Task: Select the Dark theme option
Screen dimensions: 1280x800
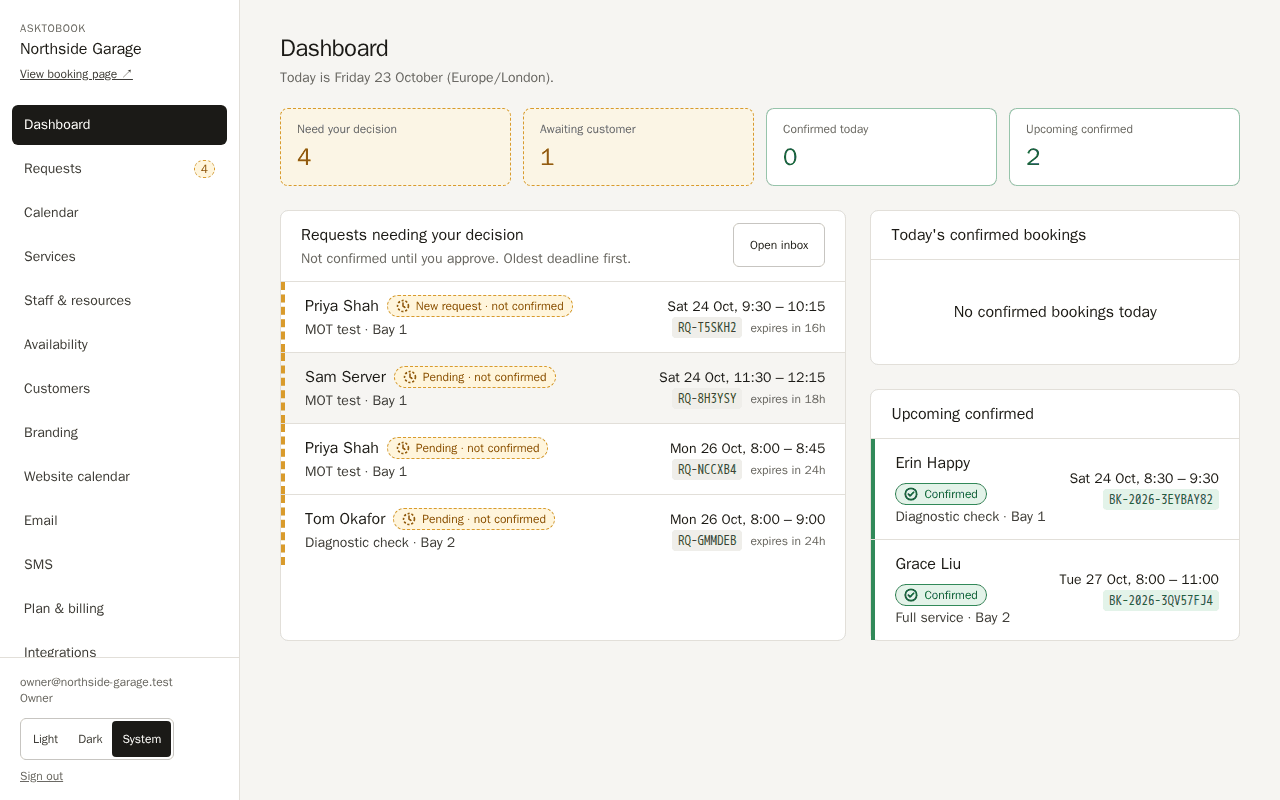Action: pyautogui.click(x=90, y=739)
